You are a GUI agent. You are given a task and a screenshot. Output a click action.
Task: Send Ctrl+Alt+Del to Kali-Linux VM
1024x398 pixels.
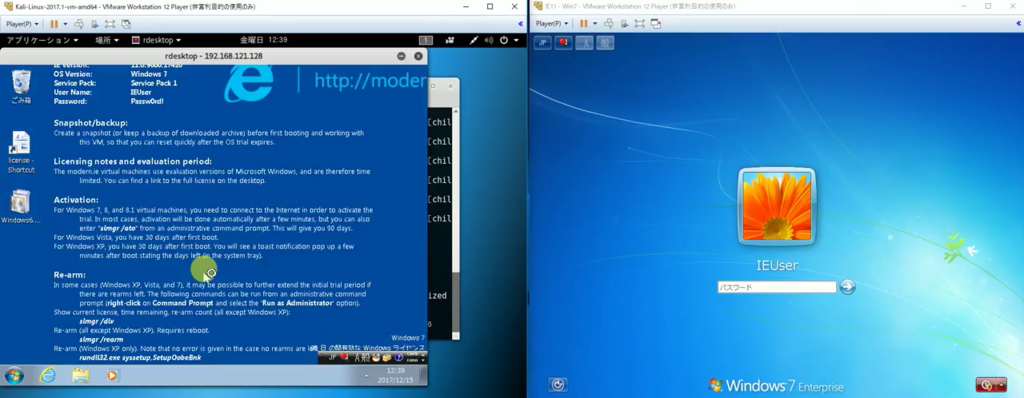pos(79,24)
